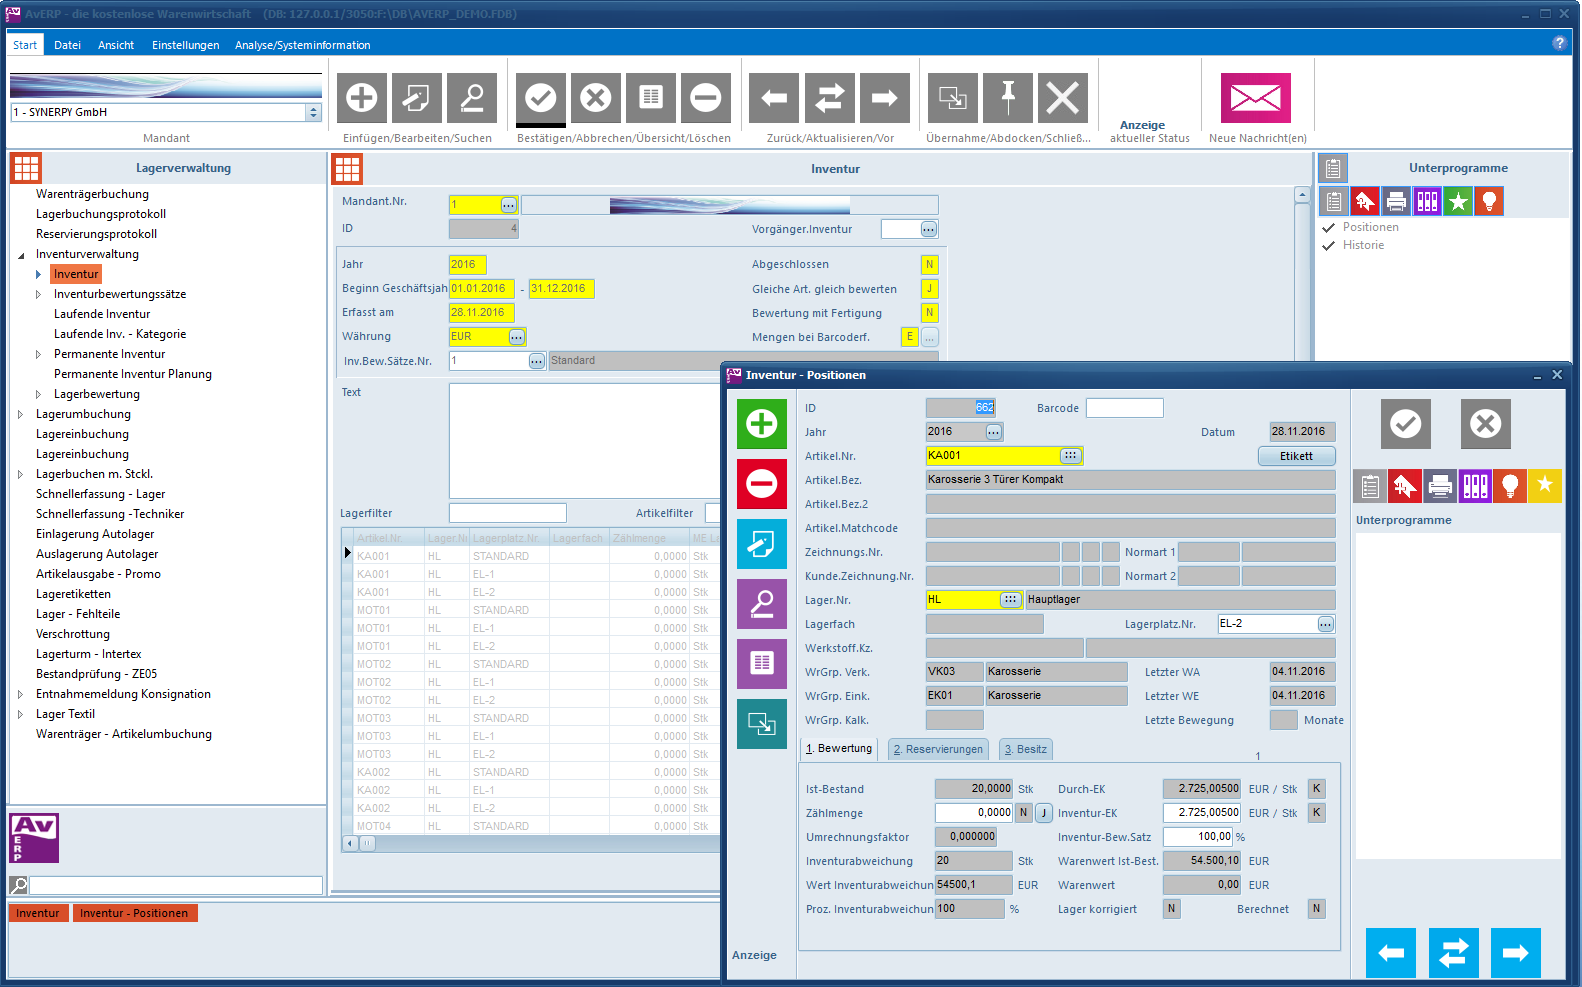Image resolution: width=1582 pixels, height=987 pixels.
Task: Click the Barcode input field
Action: (x=1124, y=408)
